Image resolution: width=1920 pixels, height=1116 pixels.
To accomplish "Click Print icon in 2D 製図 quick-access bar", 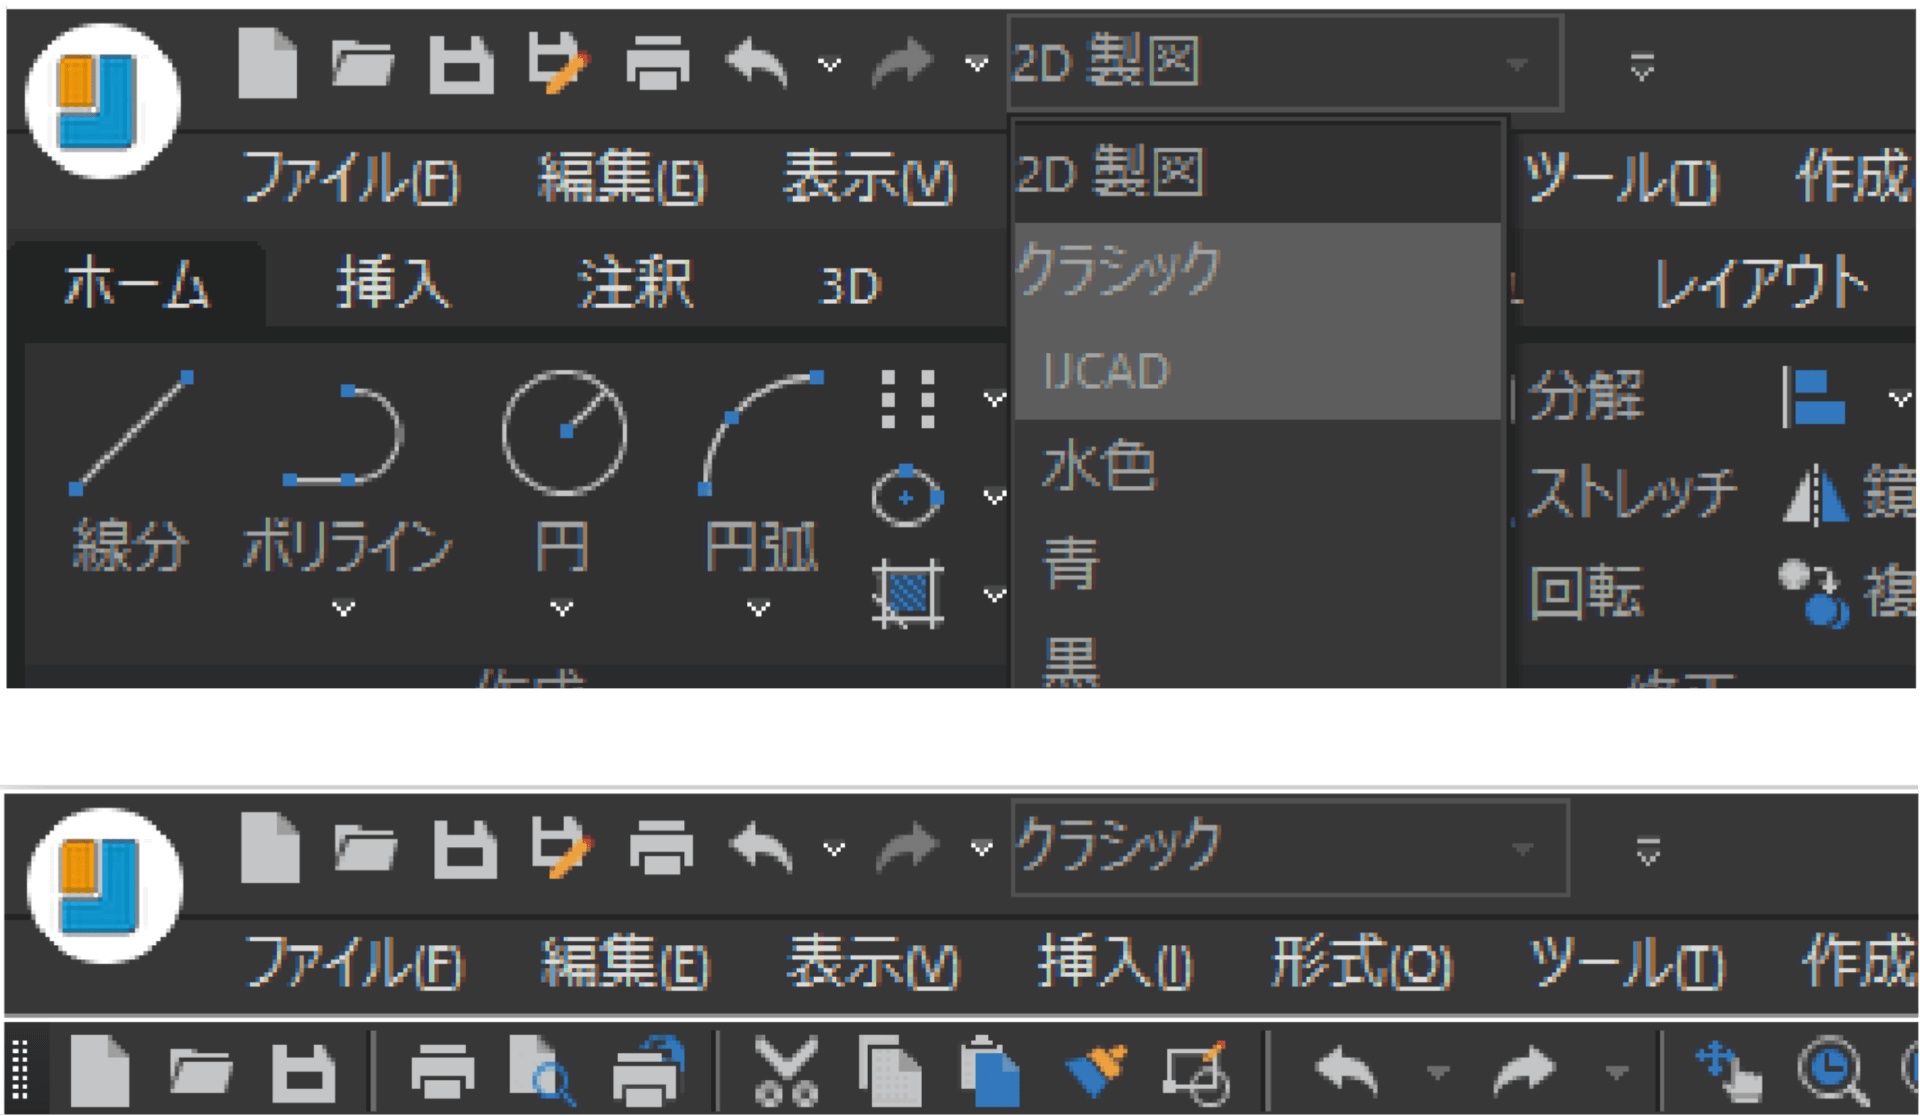I will tap(657, 63).
